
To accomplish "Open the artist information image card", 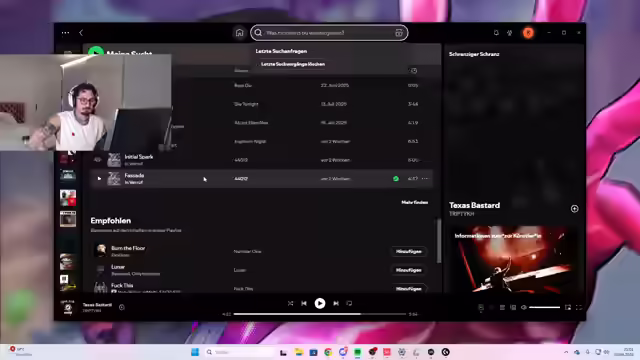I will 514,260.
